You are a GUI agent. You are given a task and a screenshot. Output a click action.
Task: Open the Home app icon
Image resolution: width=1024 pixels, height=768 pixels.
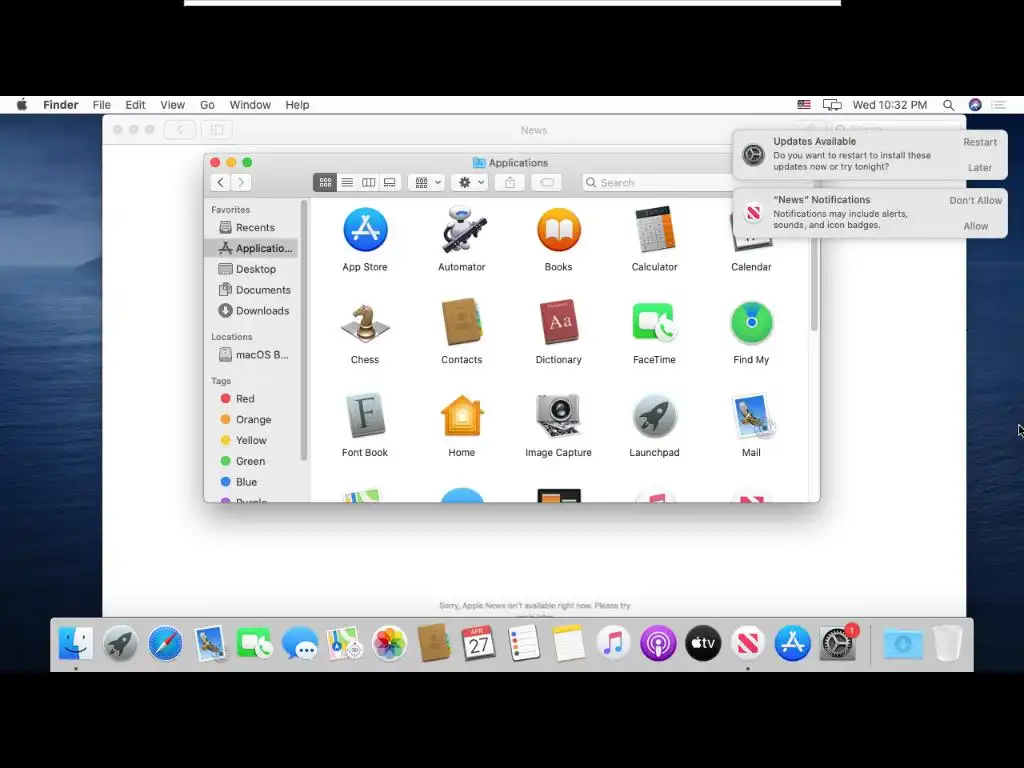coord(462,415)
